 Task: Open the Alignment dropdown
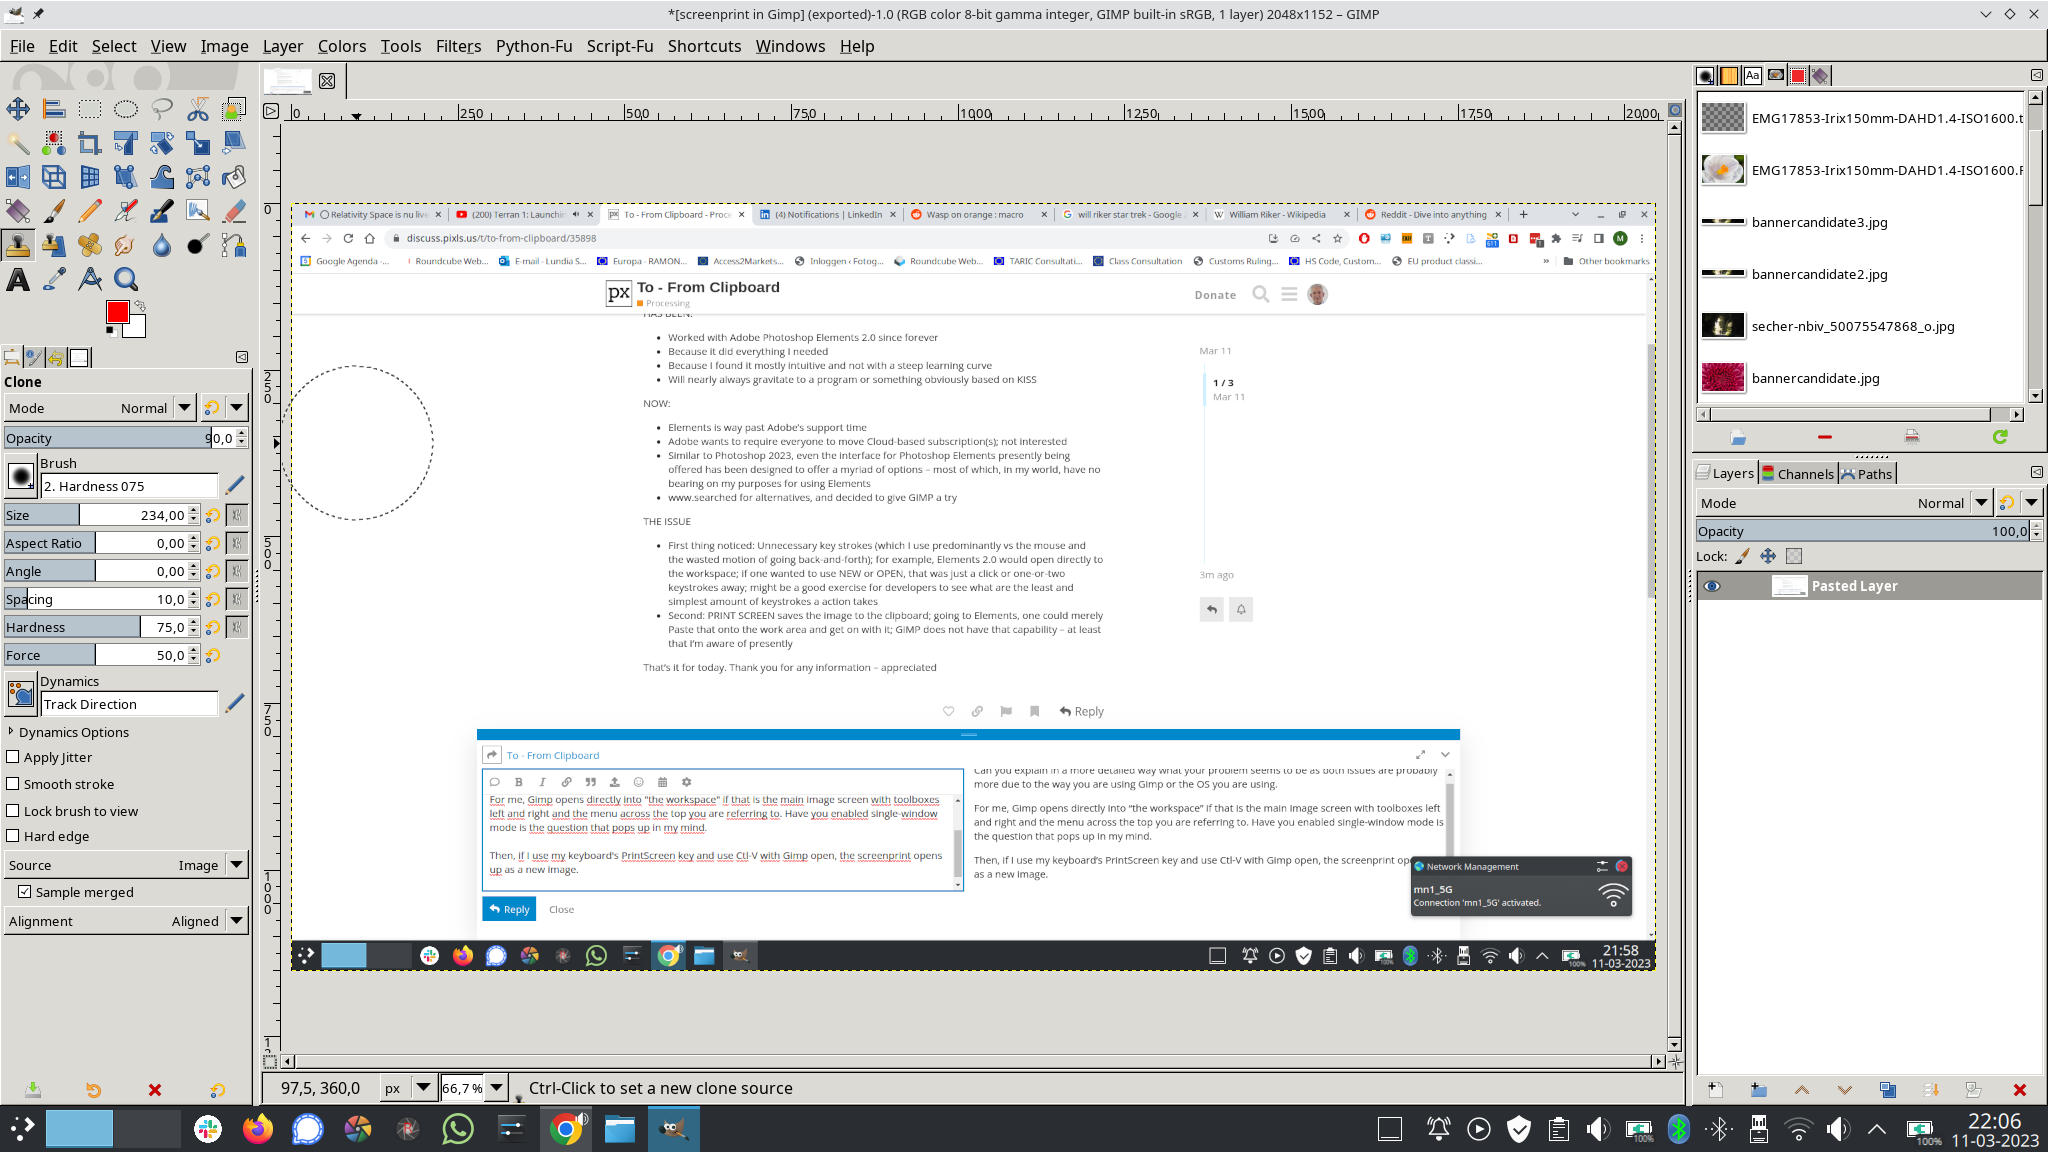236,921
